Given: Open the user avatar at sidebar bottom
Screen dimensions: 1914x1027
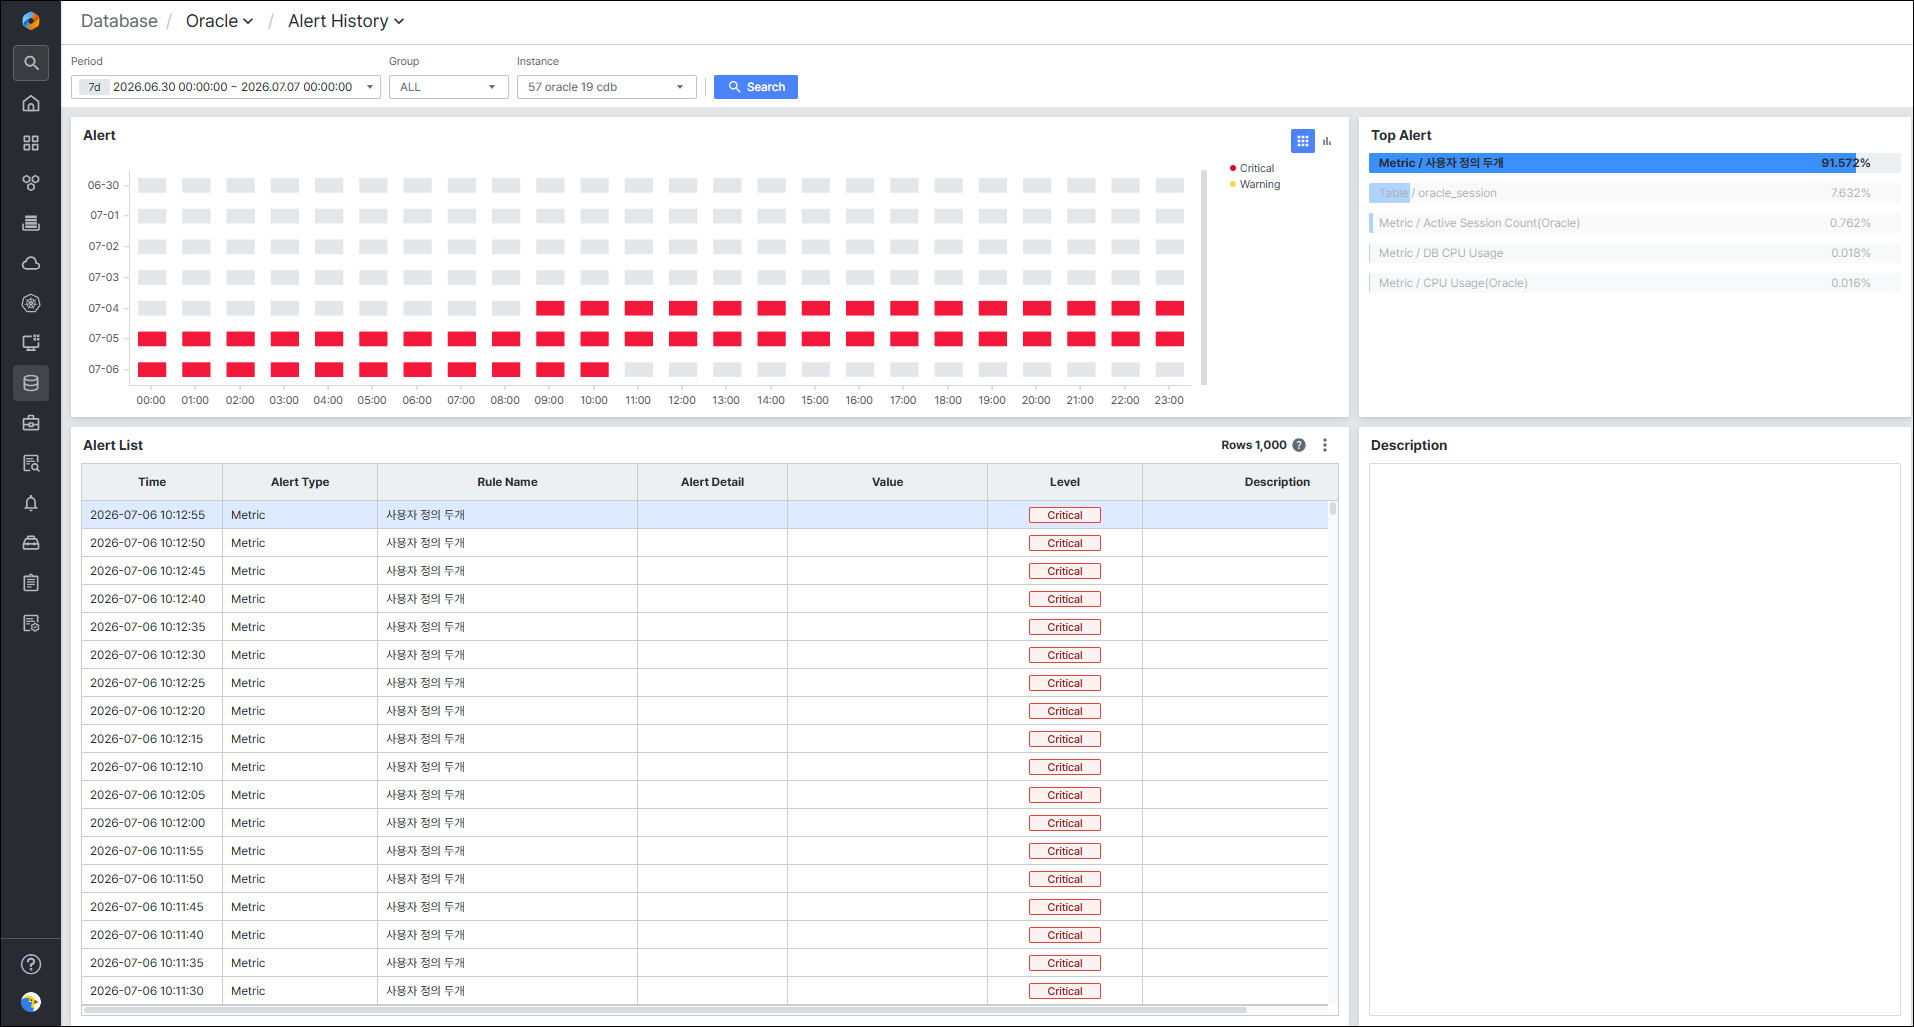Looking at the screenshot, I should (x=31, y=1002).
